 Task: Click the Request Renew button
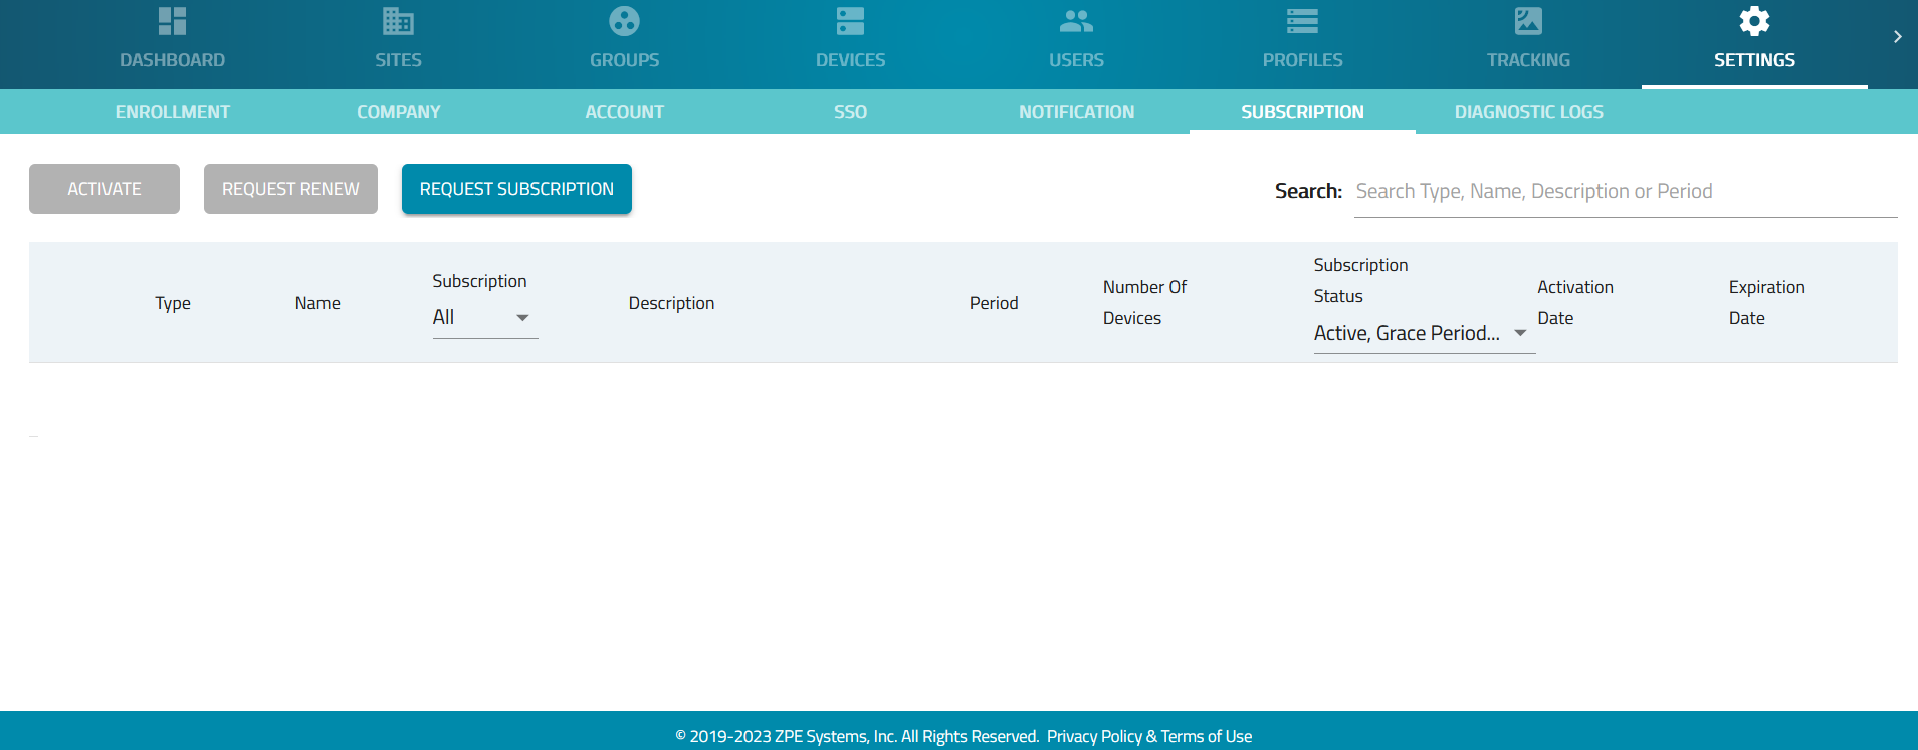291,189
